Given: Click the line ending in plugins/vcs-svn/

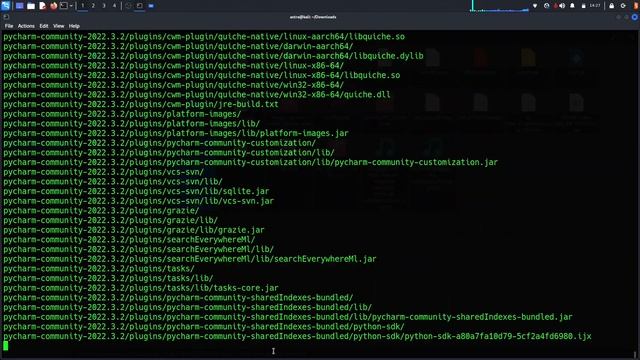Looking at the screenshot, I should tap(103, 172).
